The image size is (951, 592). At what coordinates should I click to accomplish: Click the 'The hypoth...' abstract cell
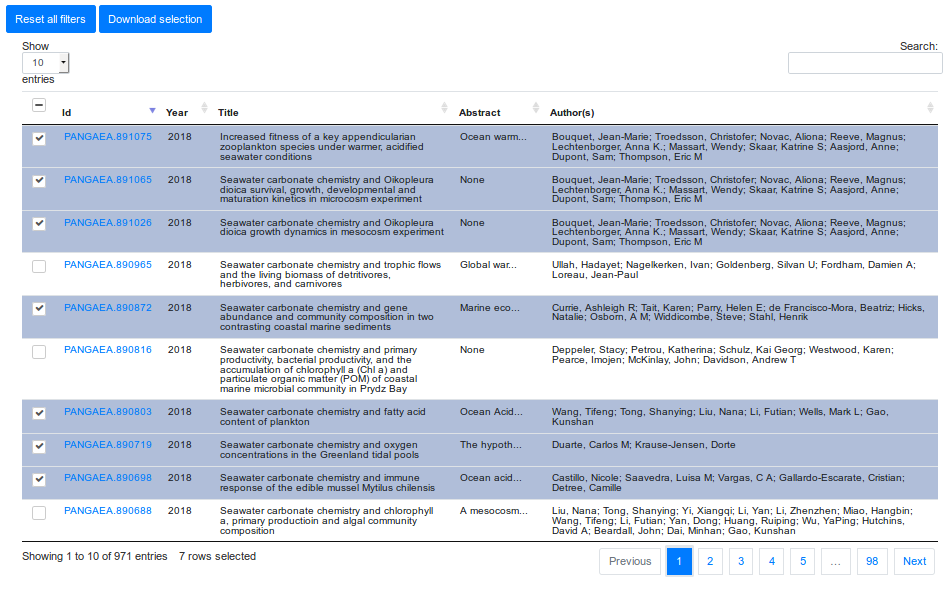tap(491, 445)
